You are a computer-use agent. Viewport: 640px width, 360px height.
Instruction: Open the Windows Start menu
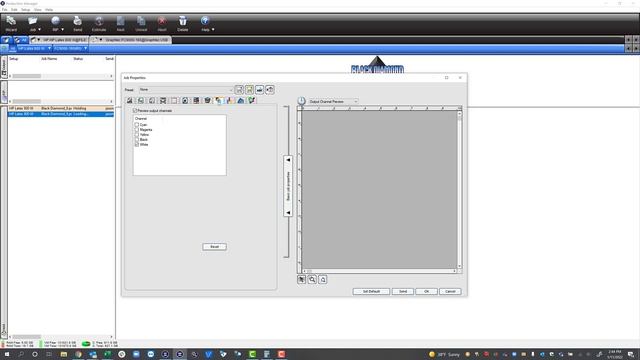click(x=7, y=354)
